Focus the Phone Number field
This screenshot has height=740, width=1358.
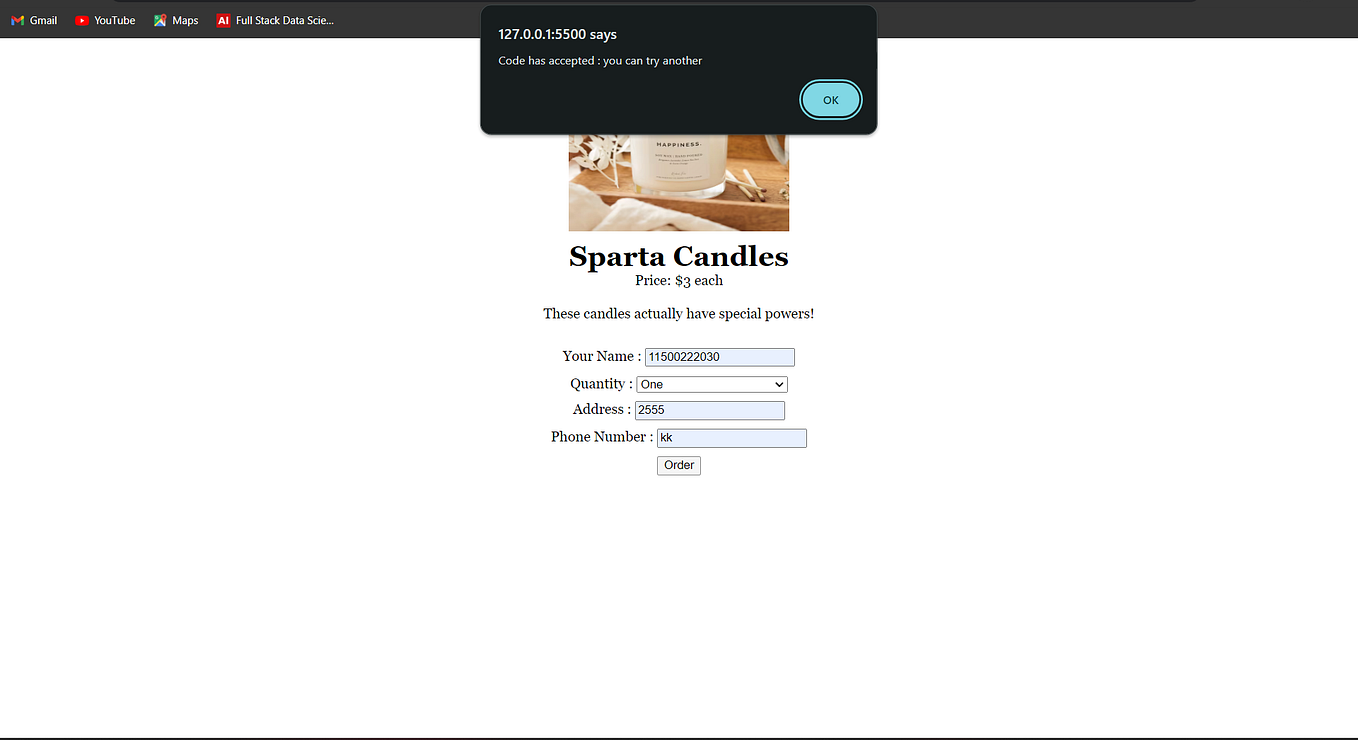(x=731, y=437)
